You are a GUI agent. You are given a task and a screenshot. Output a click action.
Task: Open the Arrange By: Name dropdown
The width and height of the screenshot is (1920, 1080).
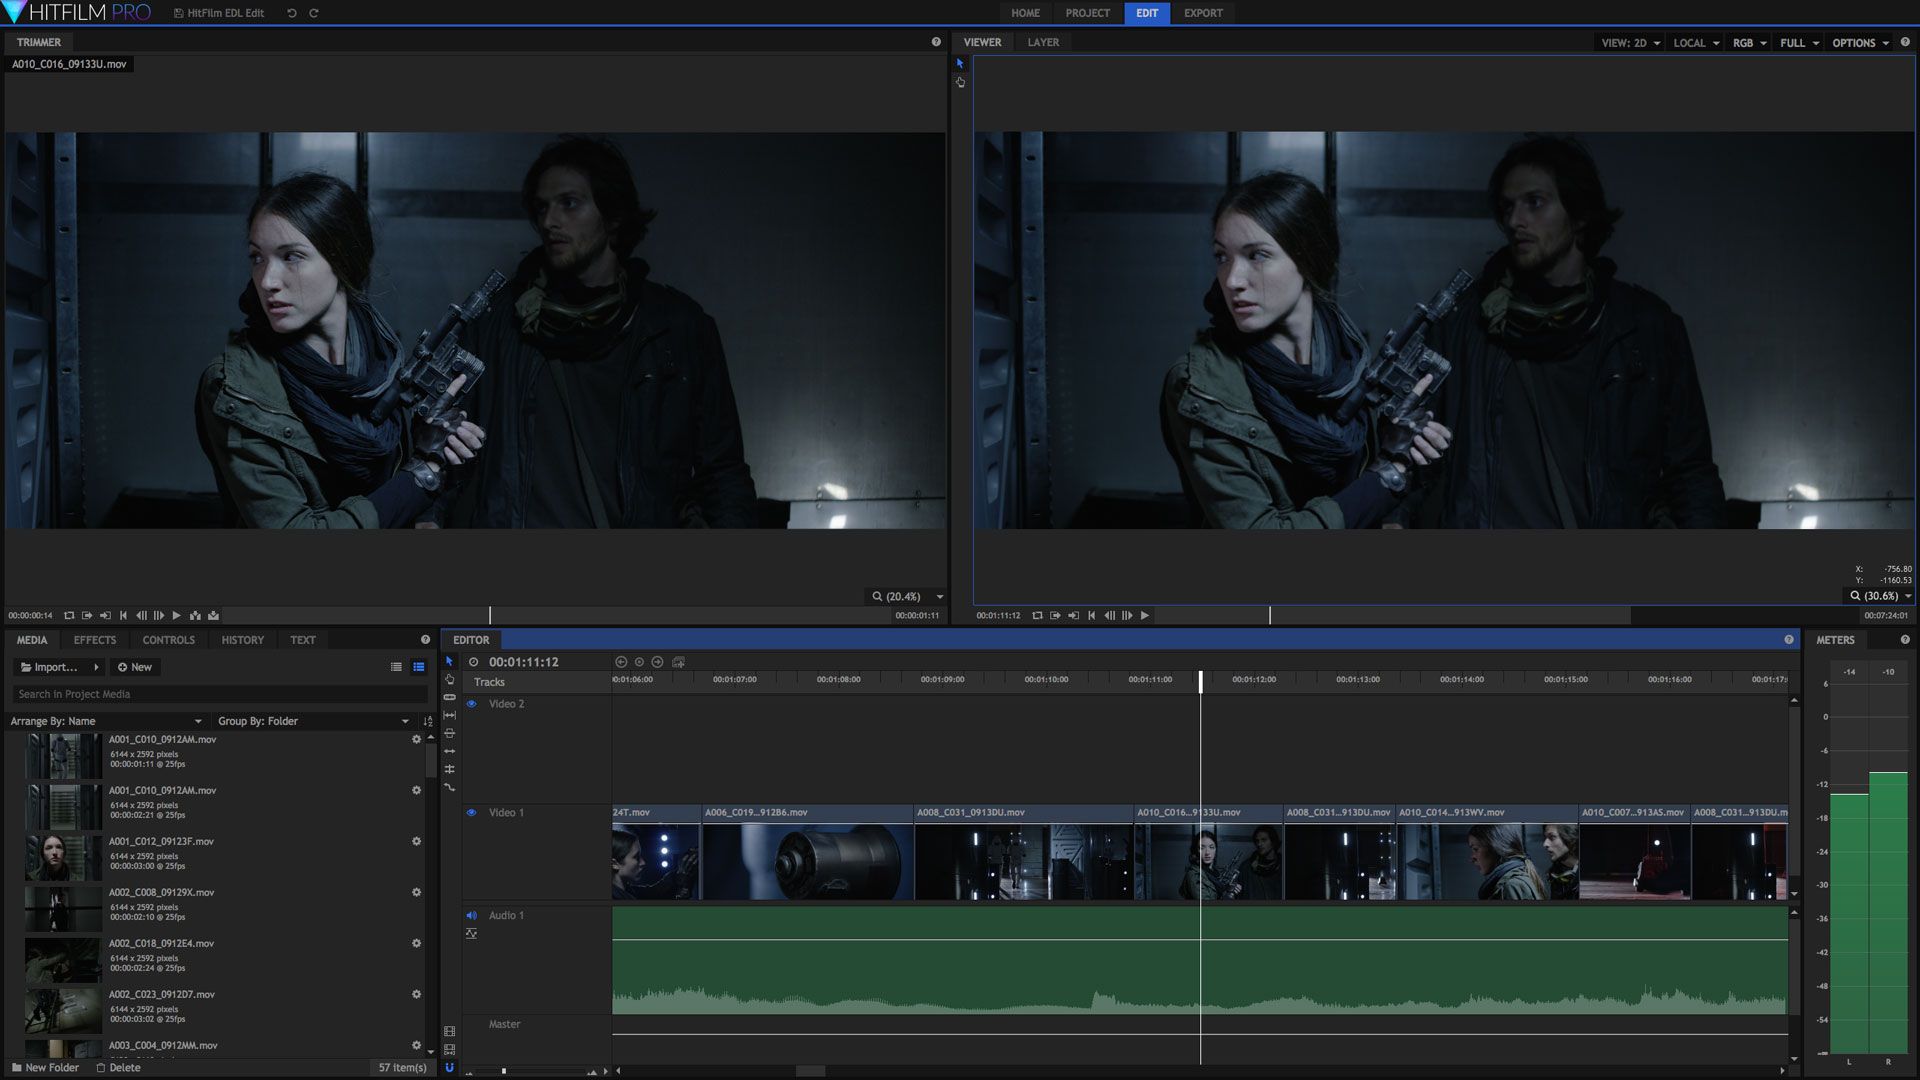106,721
